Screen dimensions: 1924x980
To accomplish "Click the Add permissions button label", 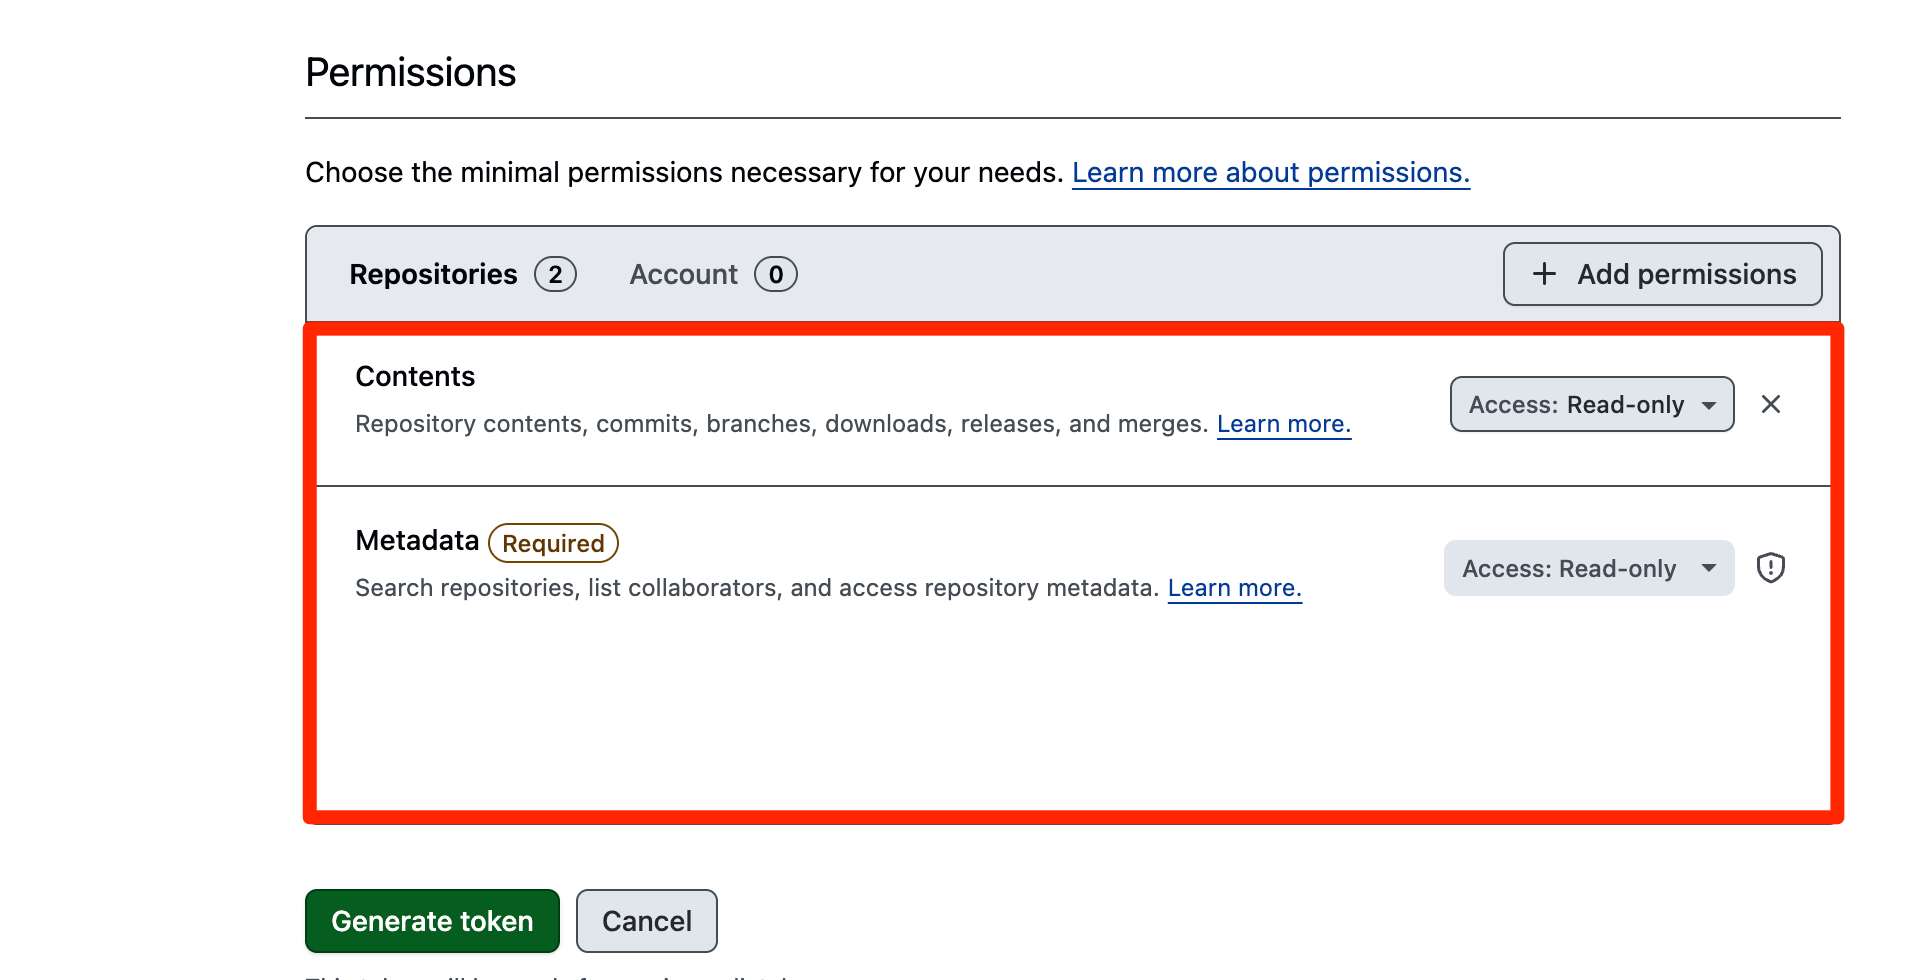I will click(x=1686, y=274).
